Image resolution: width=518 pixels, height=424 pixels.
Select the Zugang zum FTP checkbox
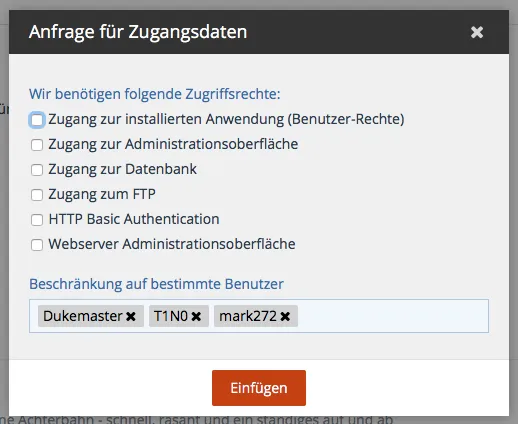click(x=37, y=195)
